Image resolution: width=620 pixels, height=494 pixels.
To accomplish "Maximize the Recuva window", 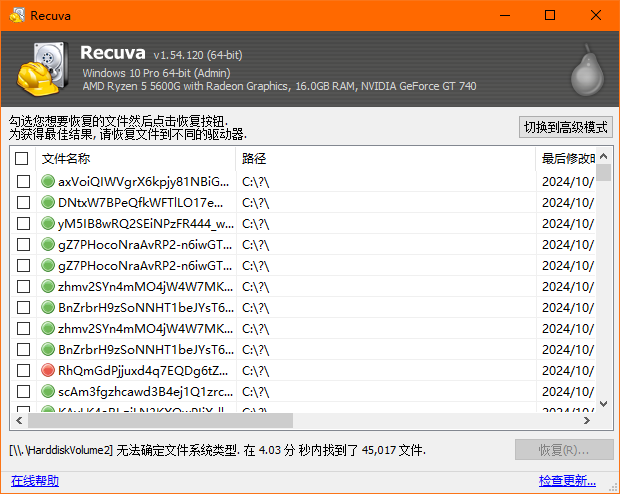I will pos(550,15).
